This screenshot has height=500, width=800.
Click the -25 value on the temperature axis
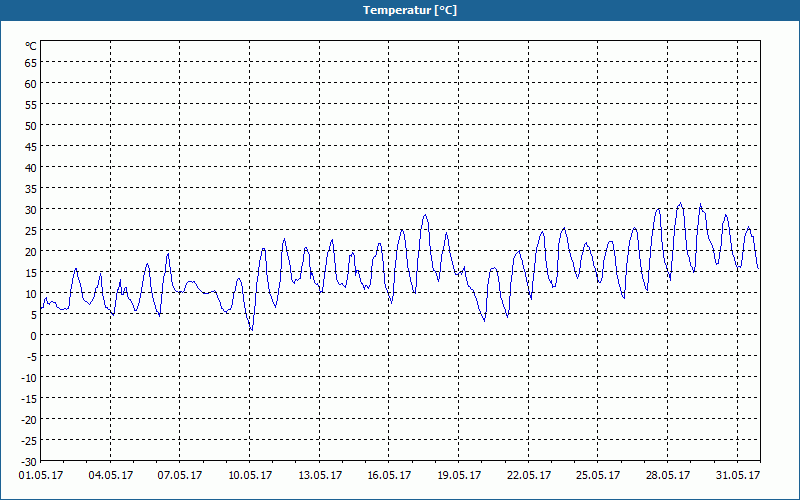coord(29,441)
